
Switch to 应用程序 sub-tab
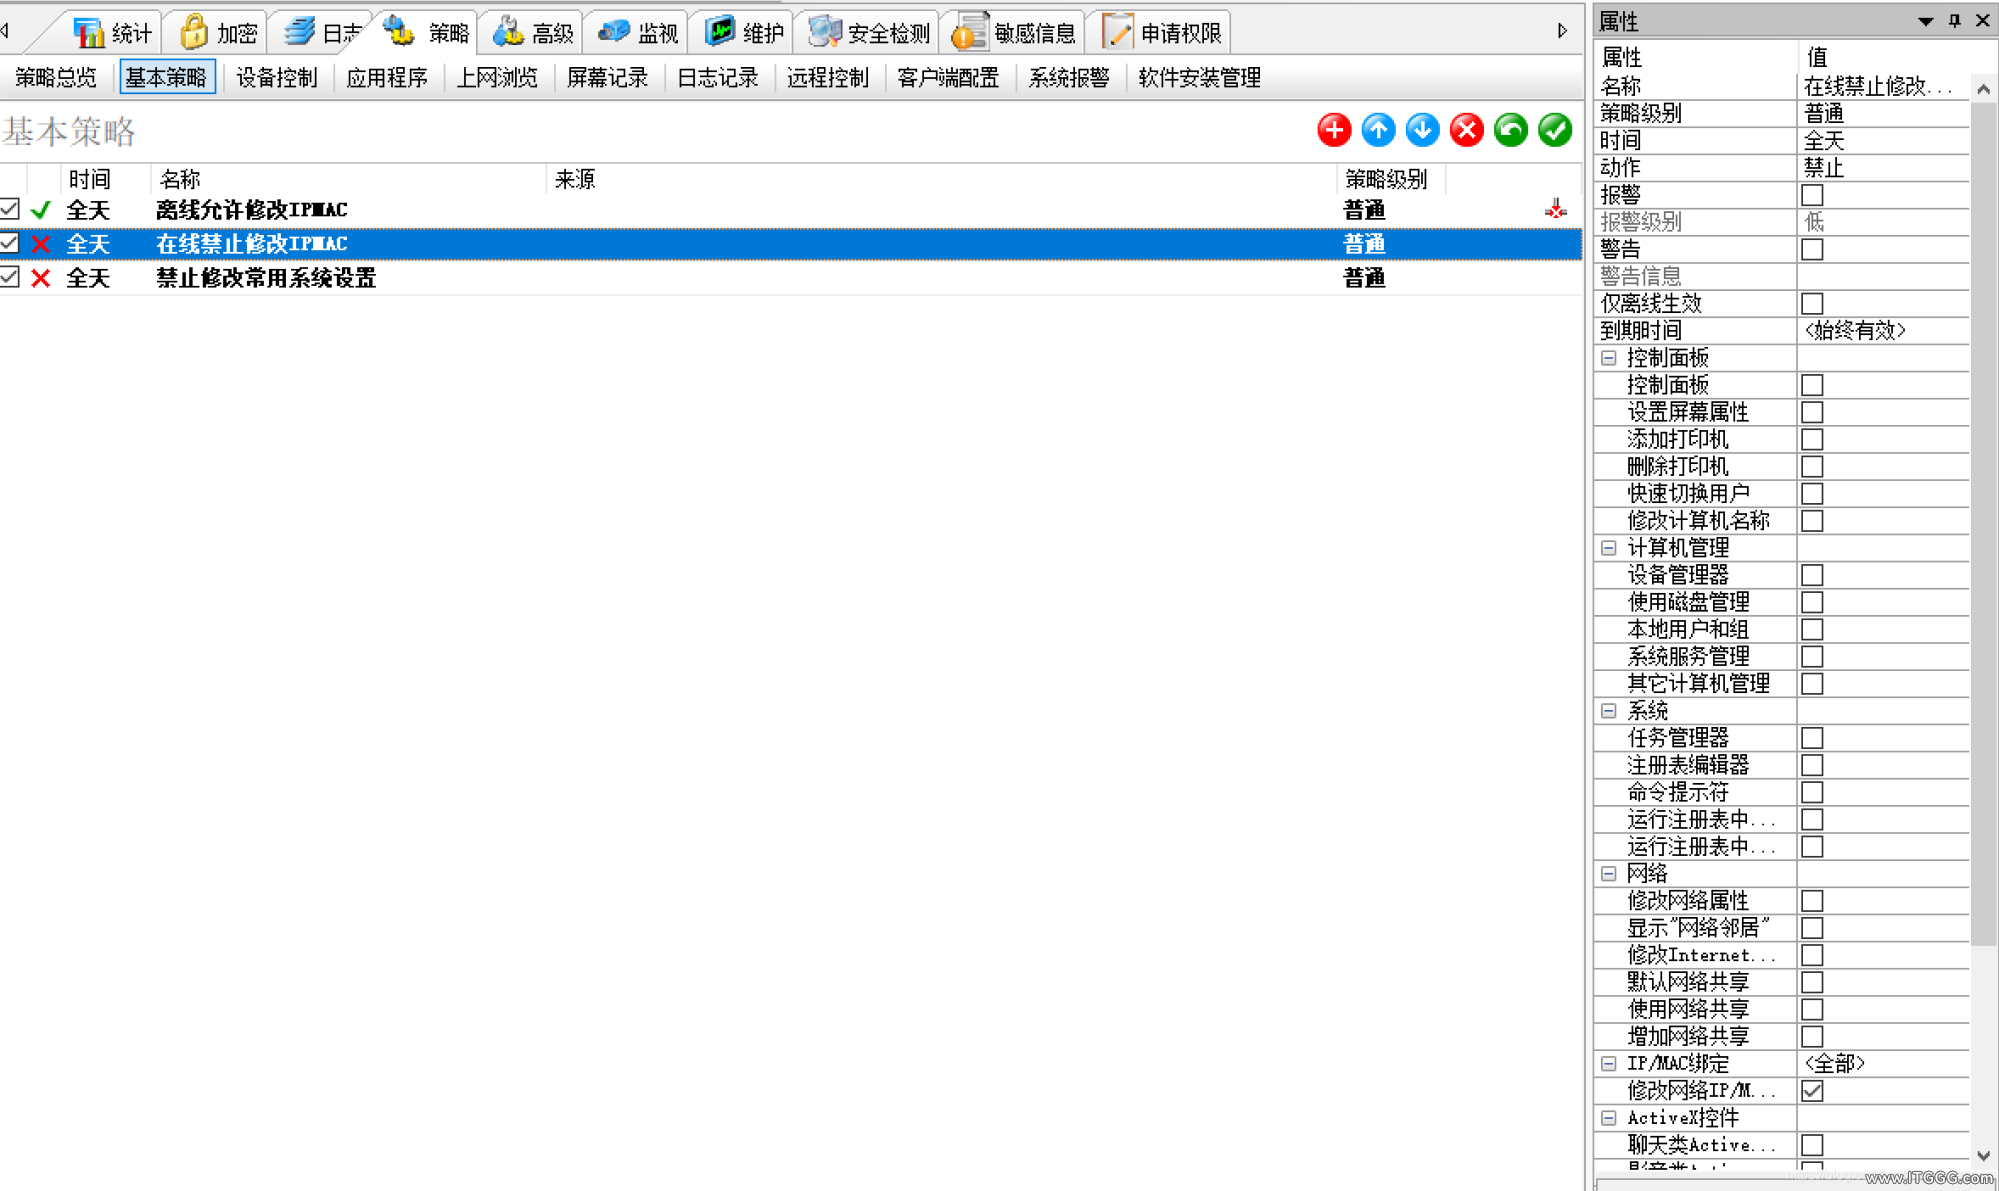tap(387, 78)
